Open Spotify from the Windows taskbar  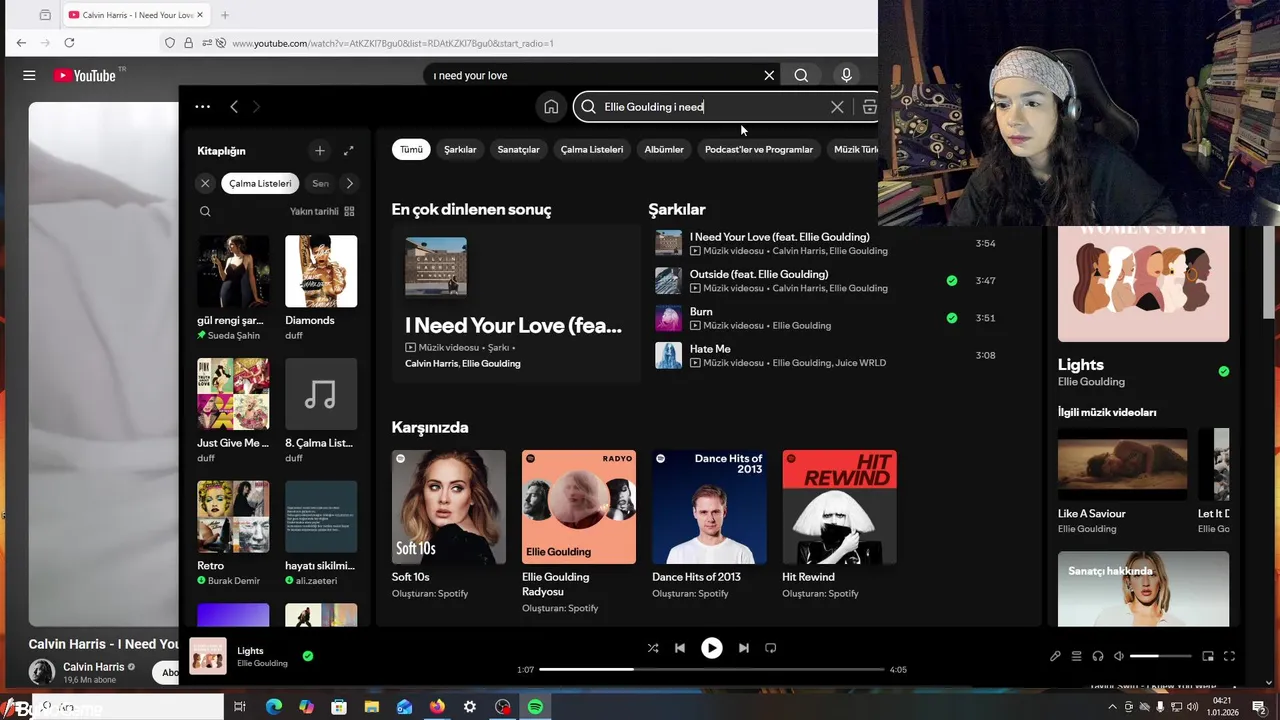[535, 707]
